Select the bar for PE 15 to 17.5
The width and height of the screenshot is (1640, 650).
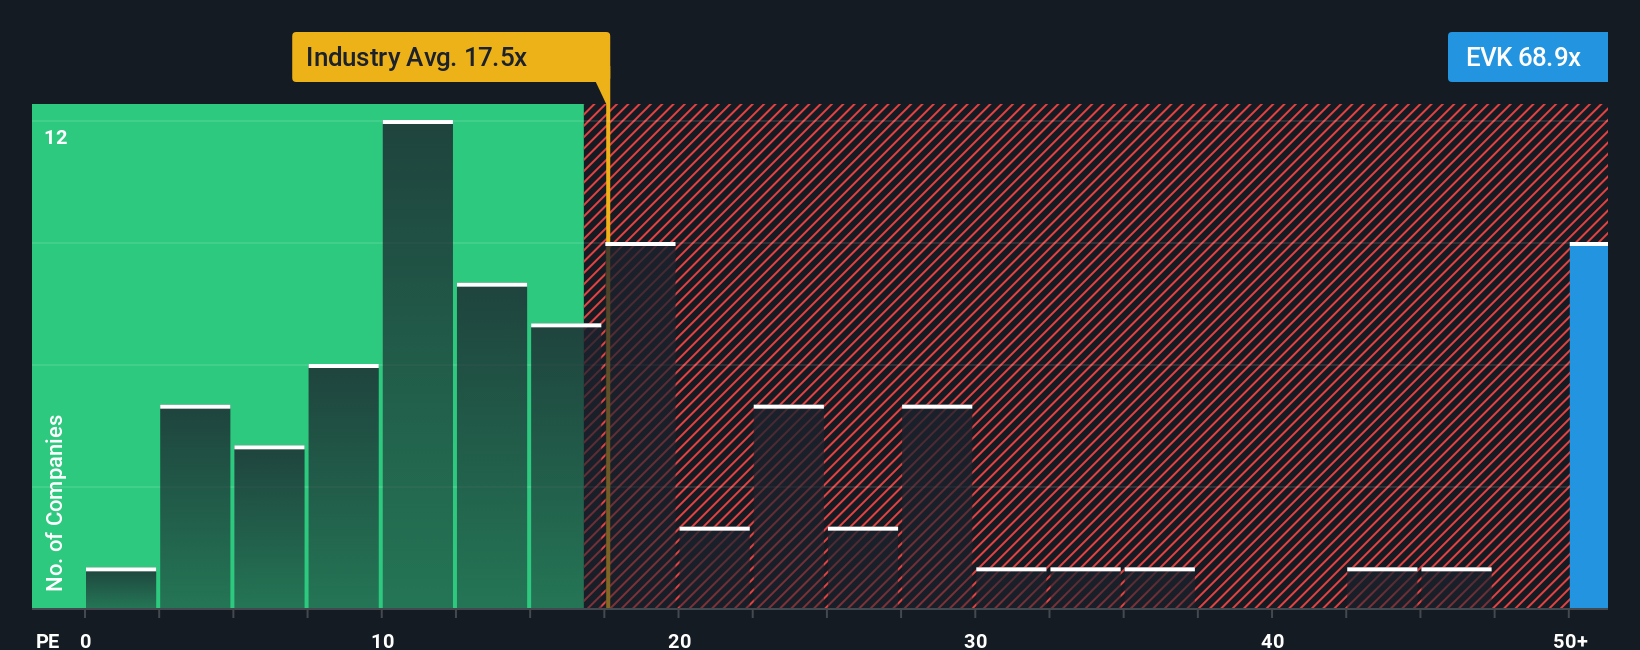566,466
